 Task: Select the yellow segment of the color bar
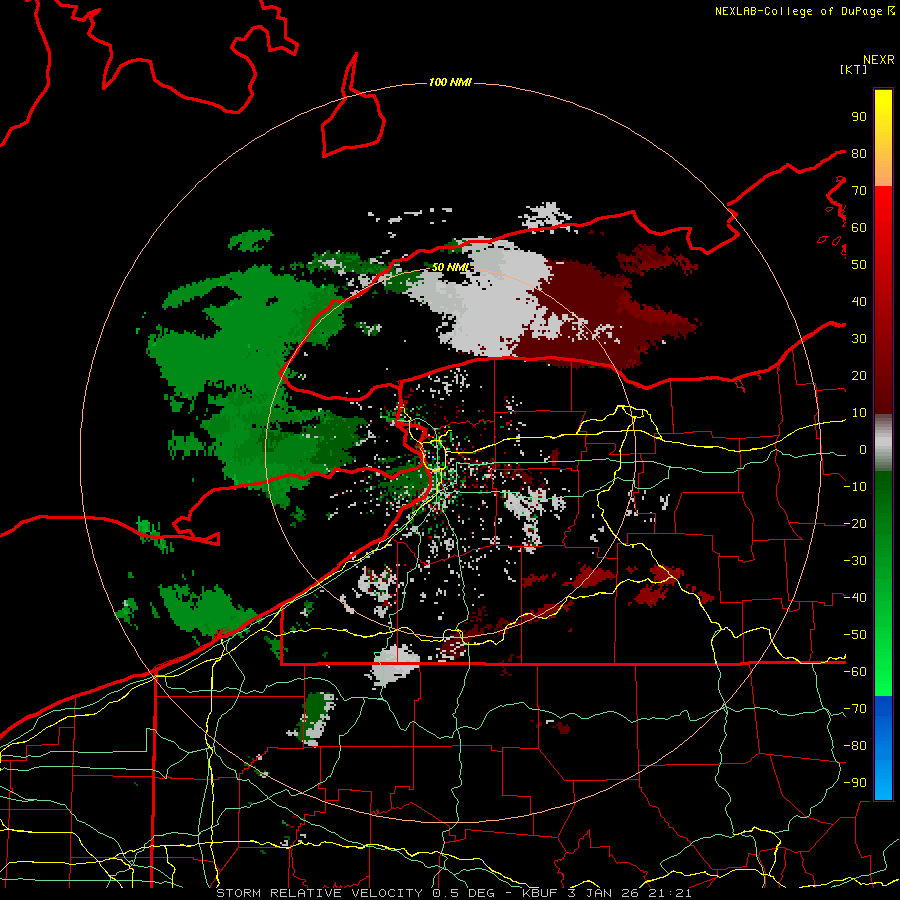click(x=883, y=112)
